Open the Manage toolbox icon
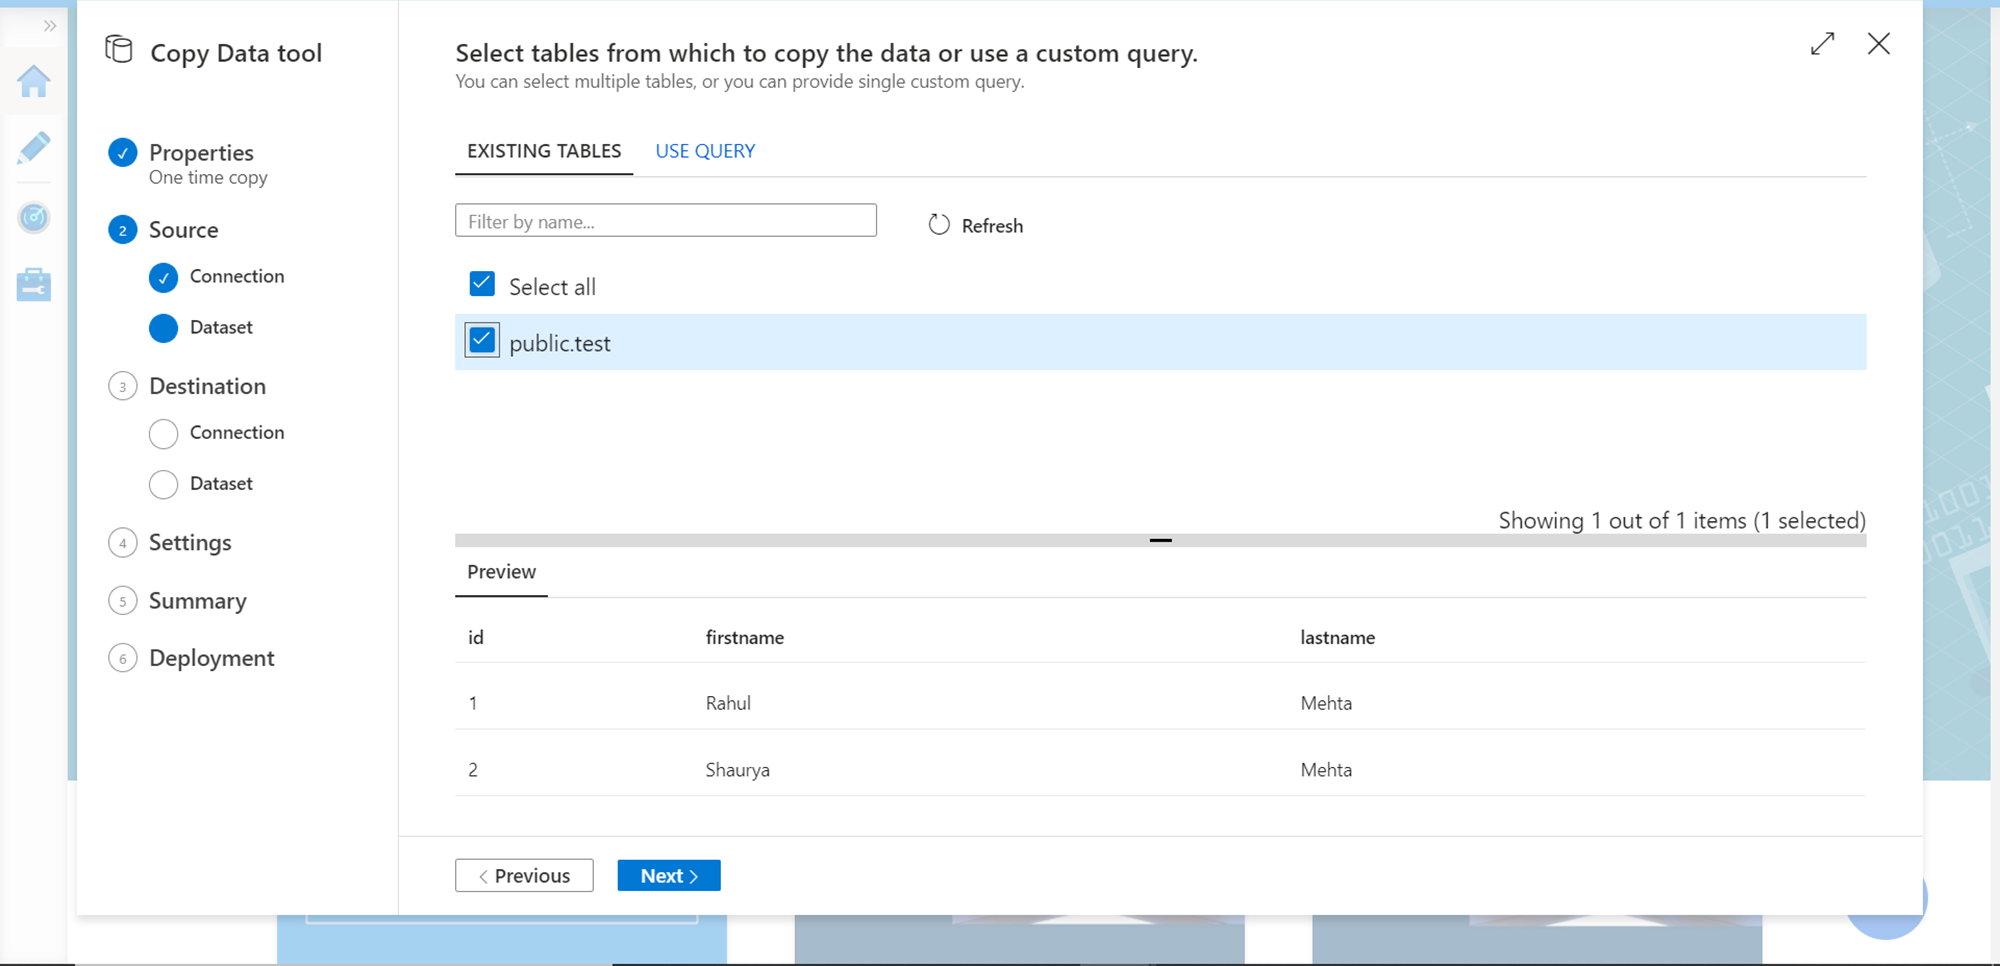This screenshot has height=966, width=2000. pos(34,285)
